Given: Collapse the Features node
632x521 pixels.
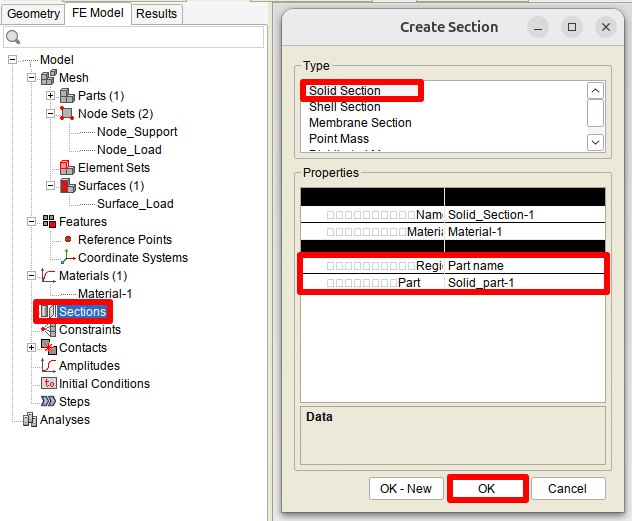Looking at the screenshot, I should click(x=31, y=222).
